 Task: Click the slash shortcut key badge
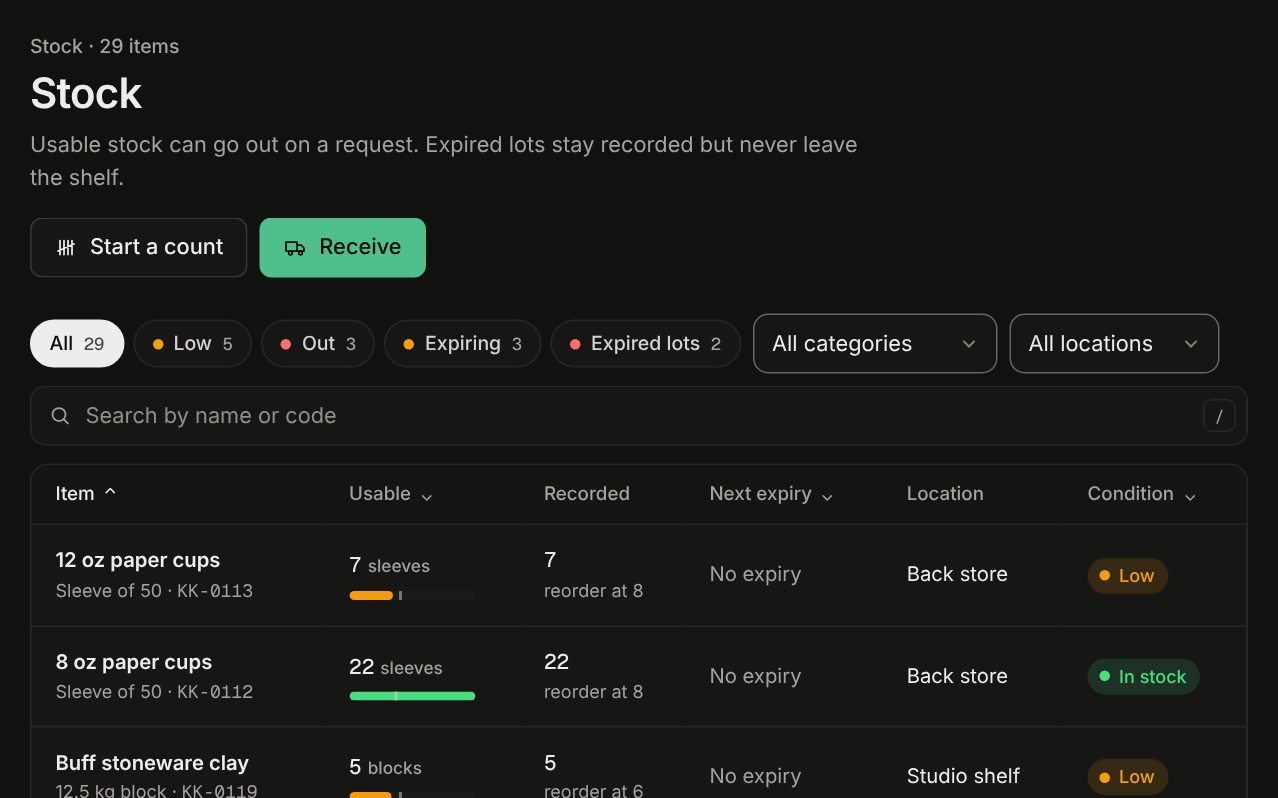tap(1219, 416)
